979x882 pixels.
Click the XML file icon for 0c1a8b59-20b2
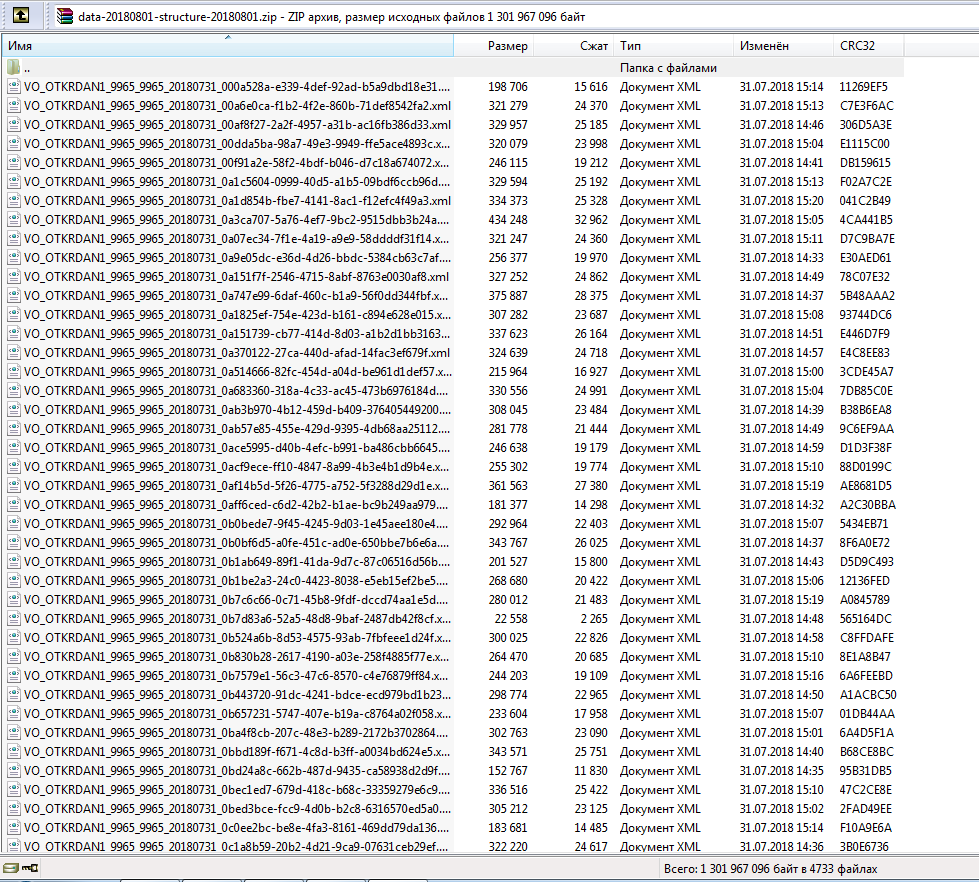[13, 847]
